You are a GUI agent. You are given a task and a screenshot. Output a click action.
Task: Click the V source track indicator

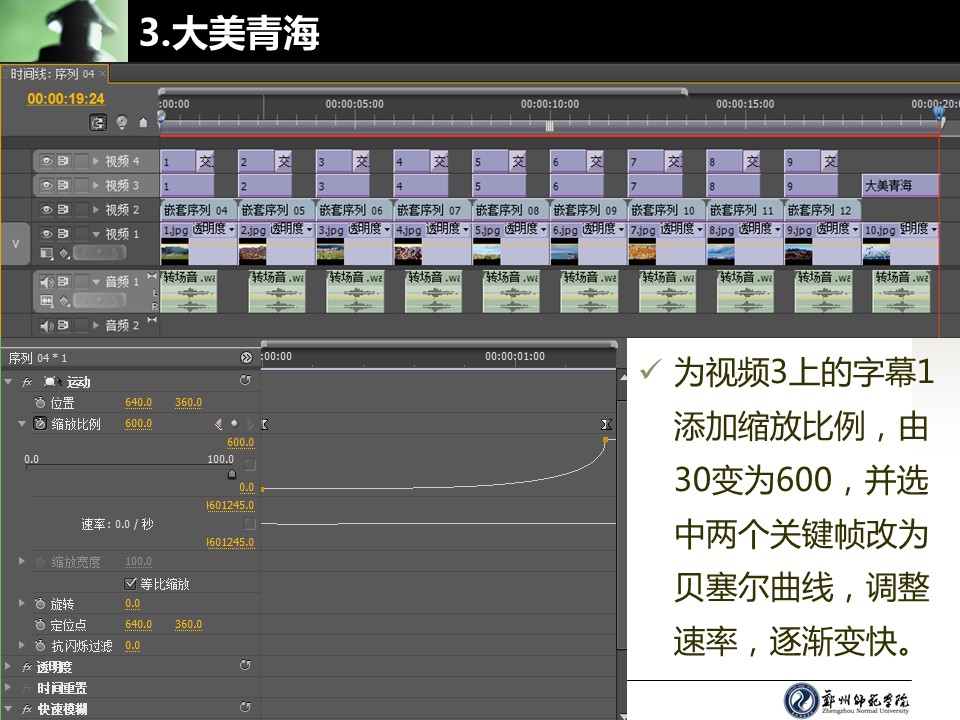[16, 243]
